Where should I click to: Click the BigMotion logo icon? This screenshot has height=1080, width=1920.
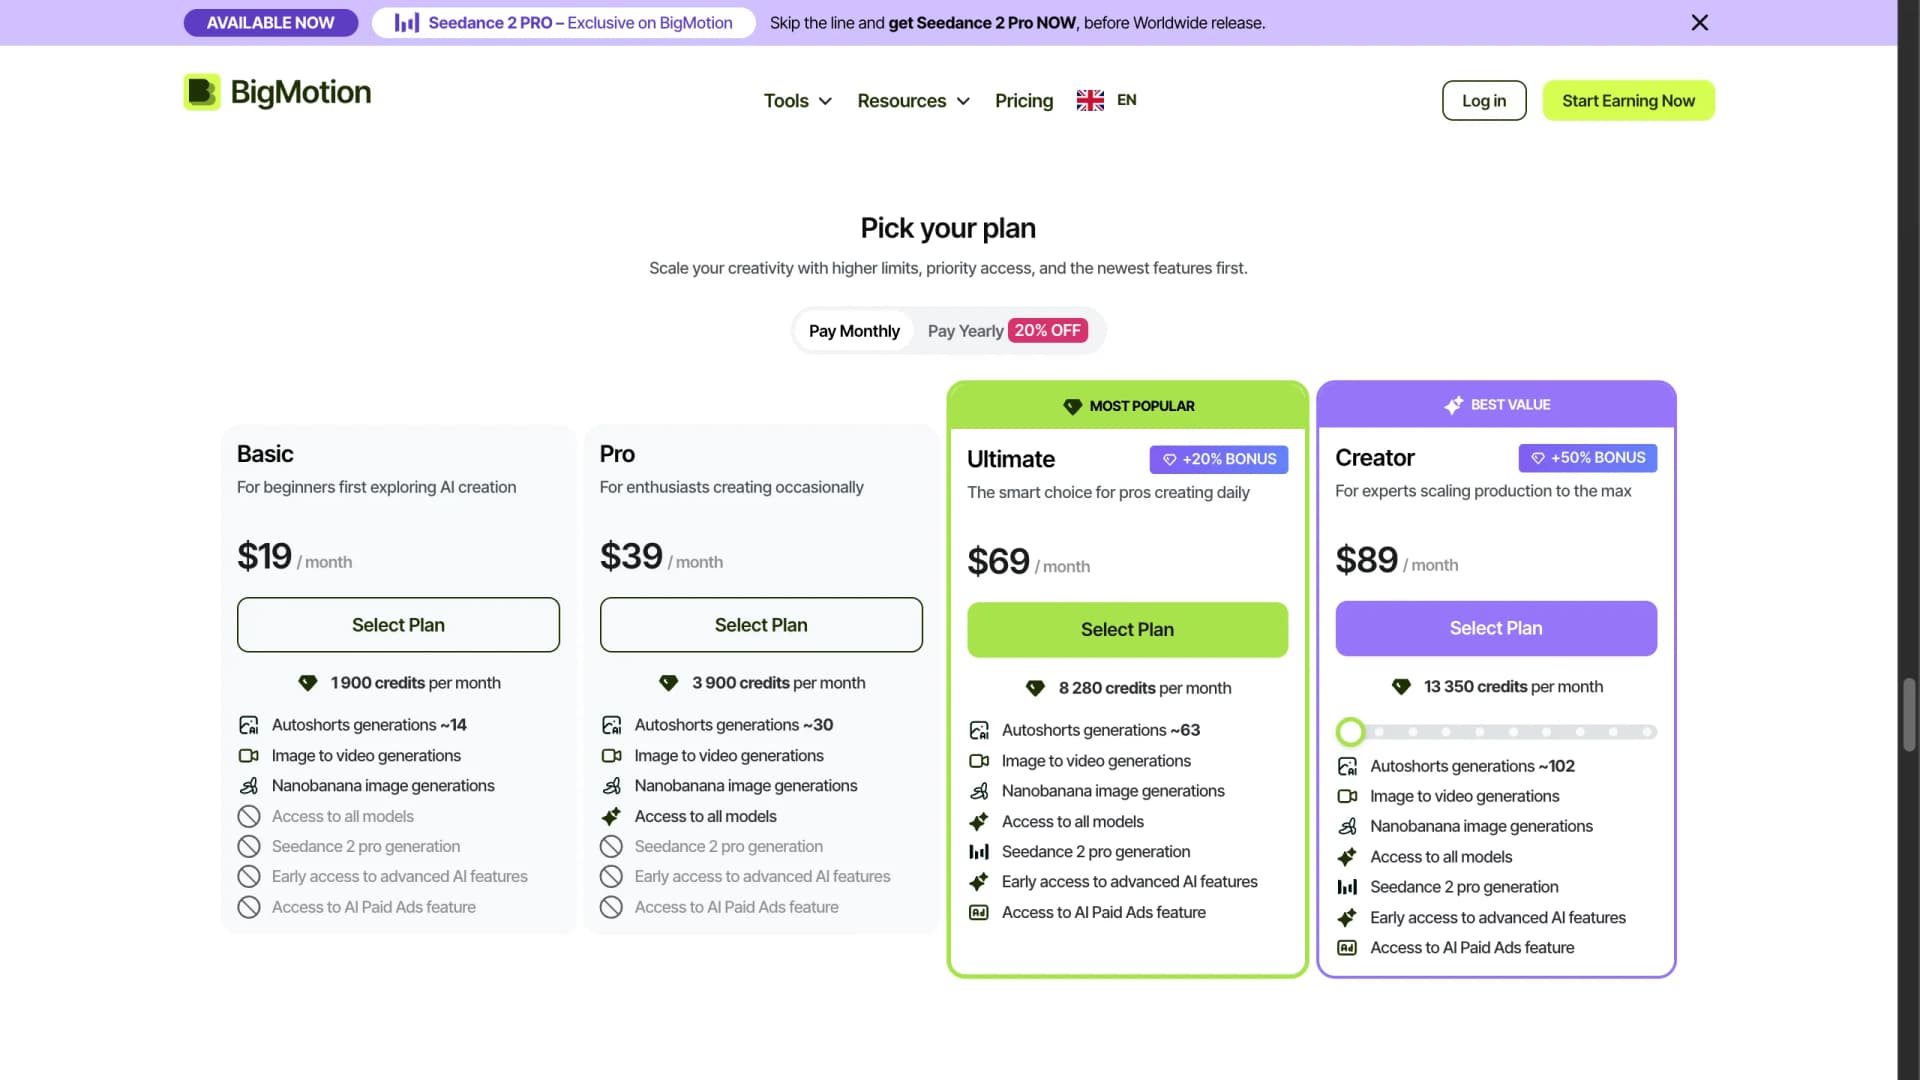tap(202, 92)
